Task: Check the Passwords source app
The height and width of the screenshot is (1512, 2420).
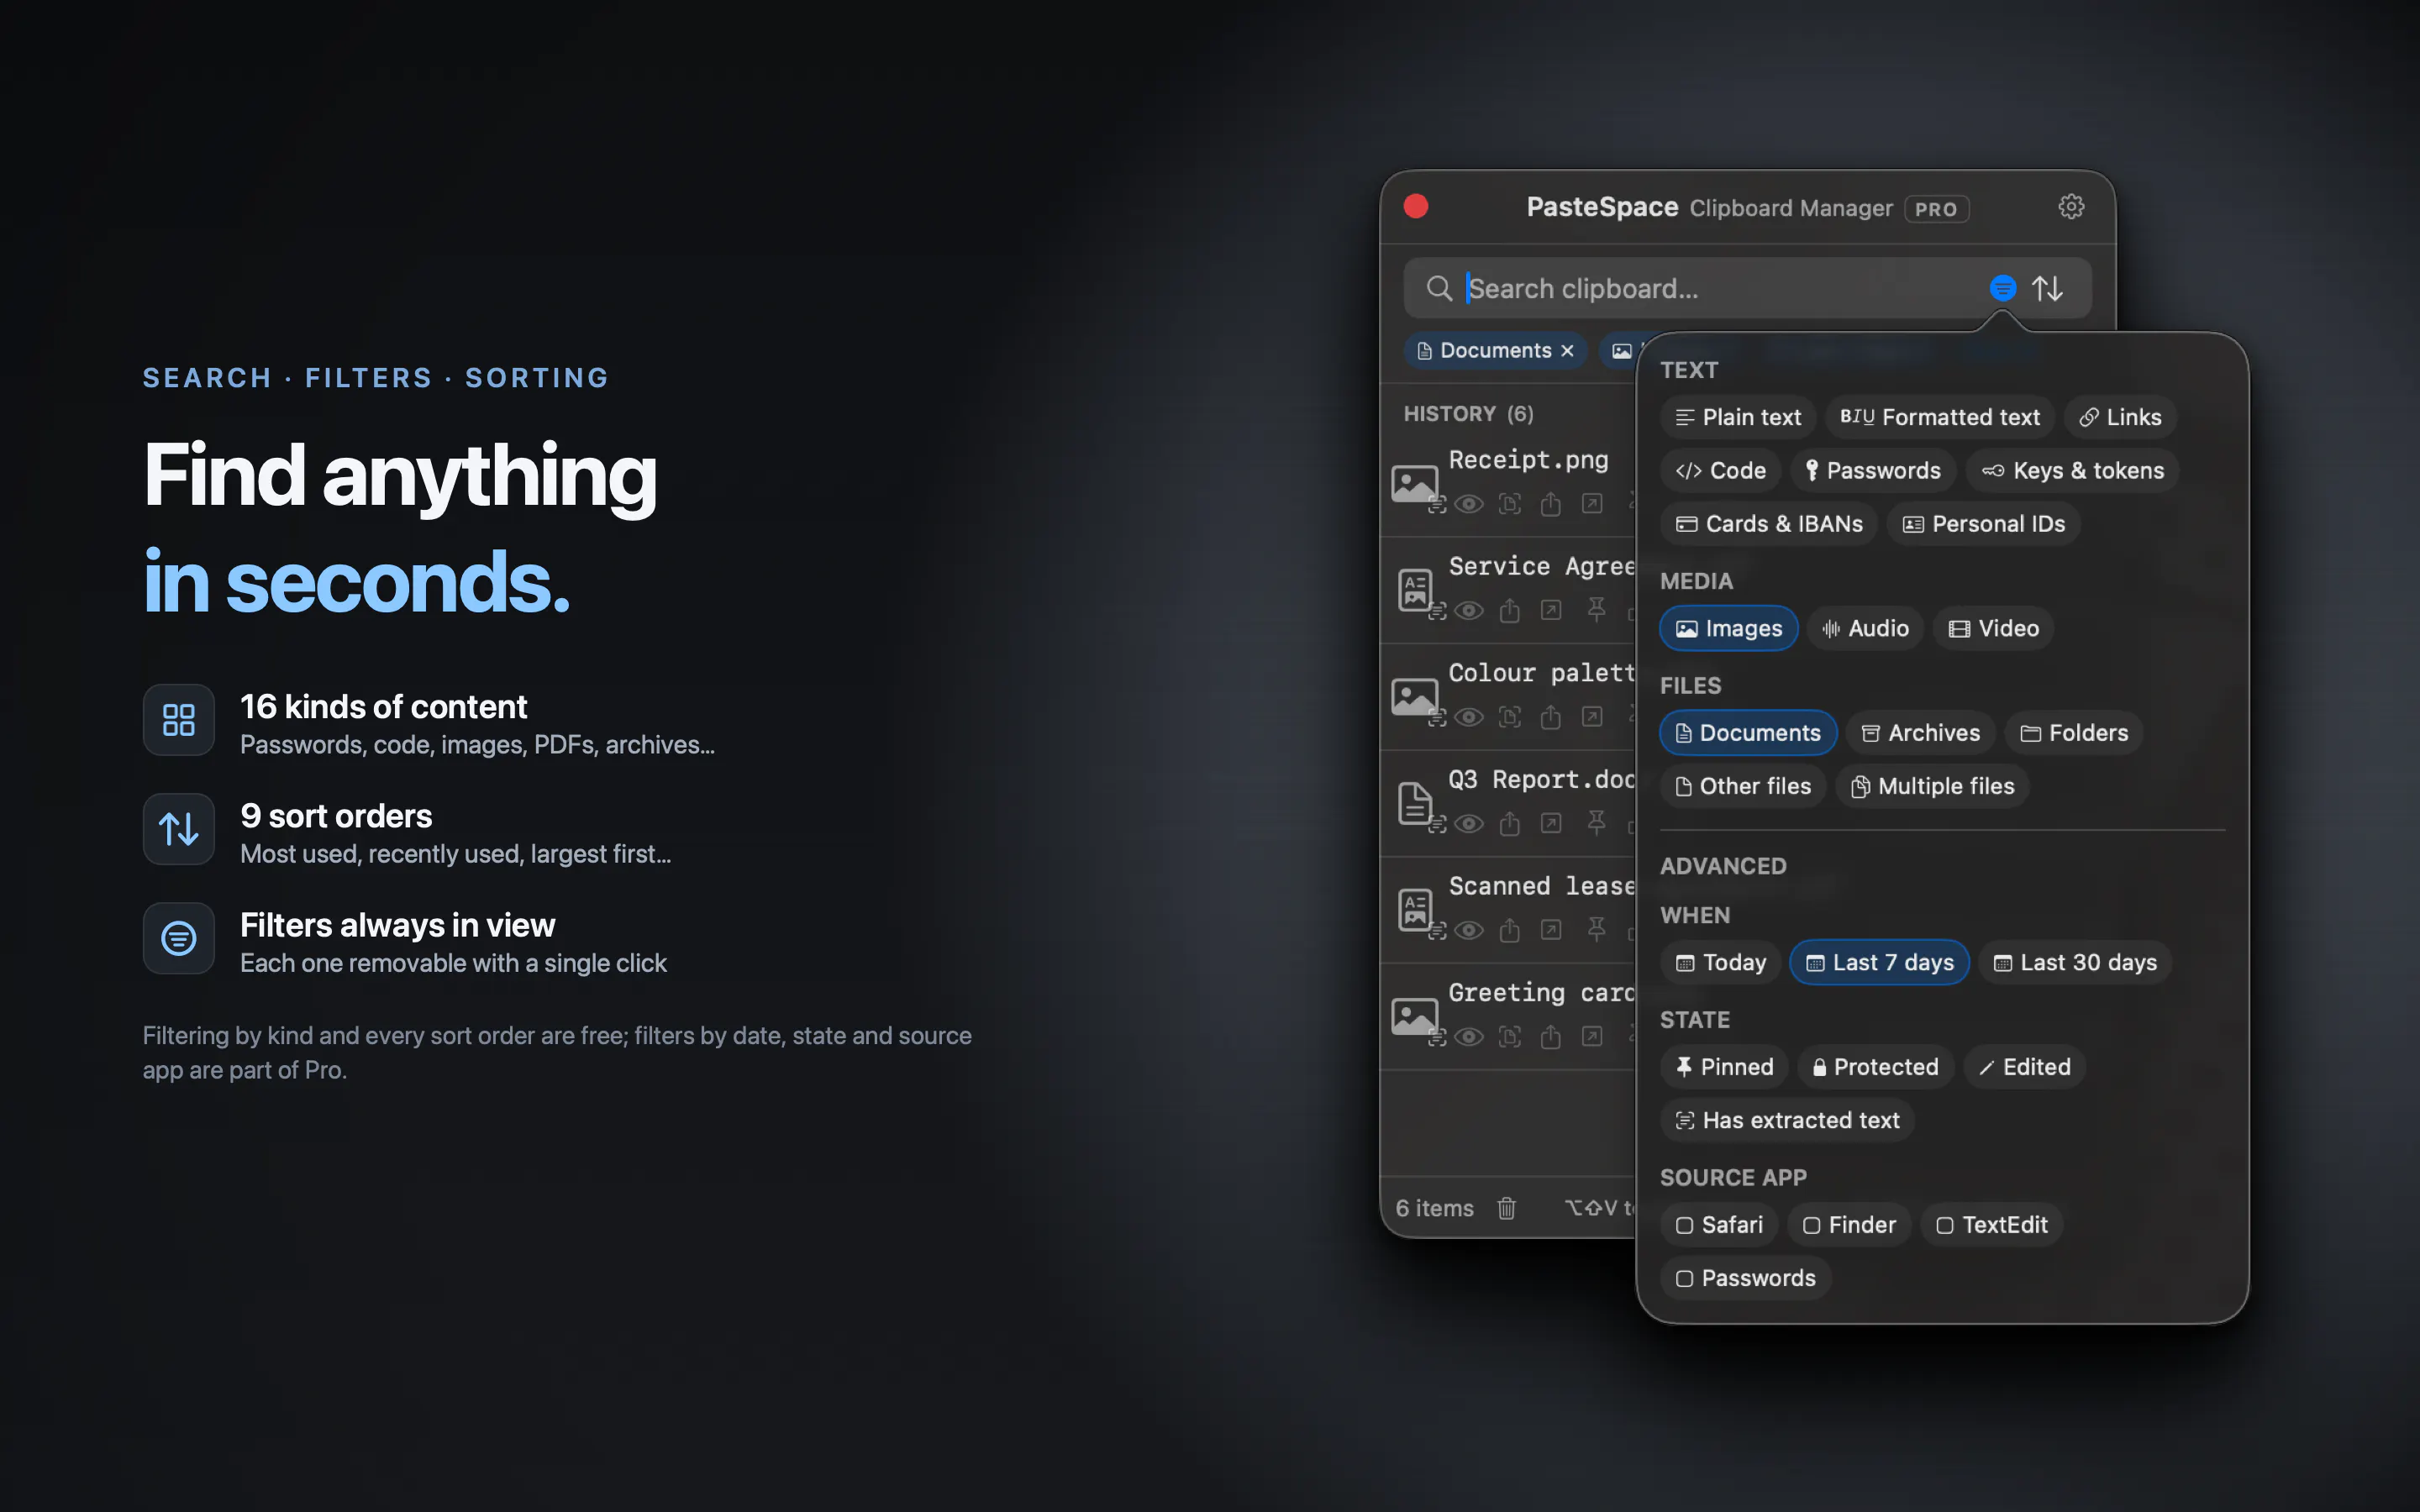Action: tap(1745, 1278)
